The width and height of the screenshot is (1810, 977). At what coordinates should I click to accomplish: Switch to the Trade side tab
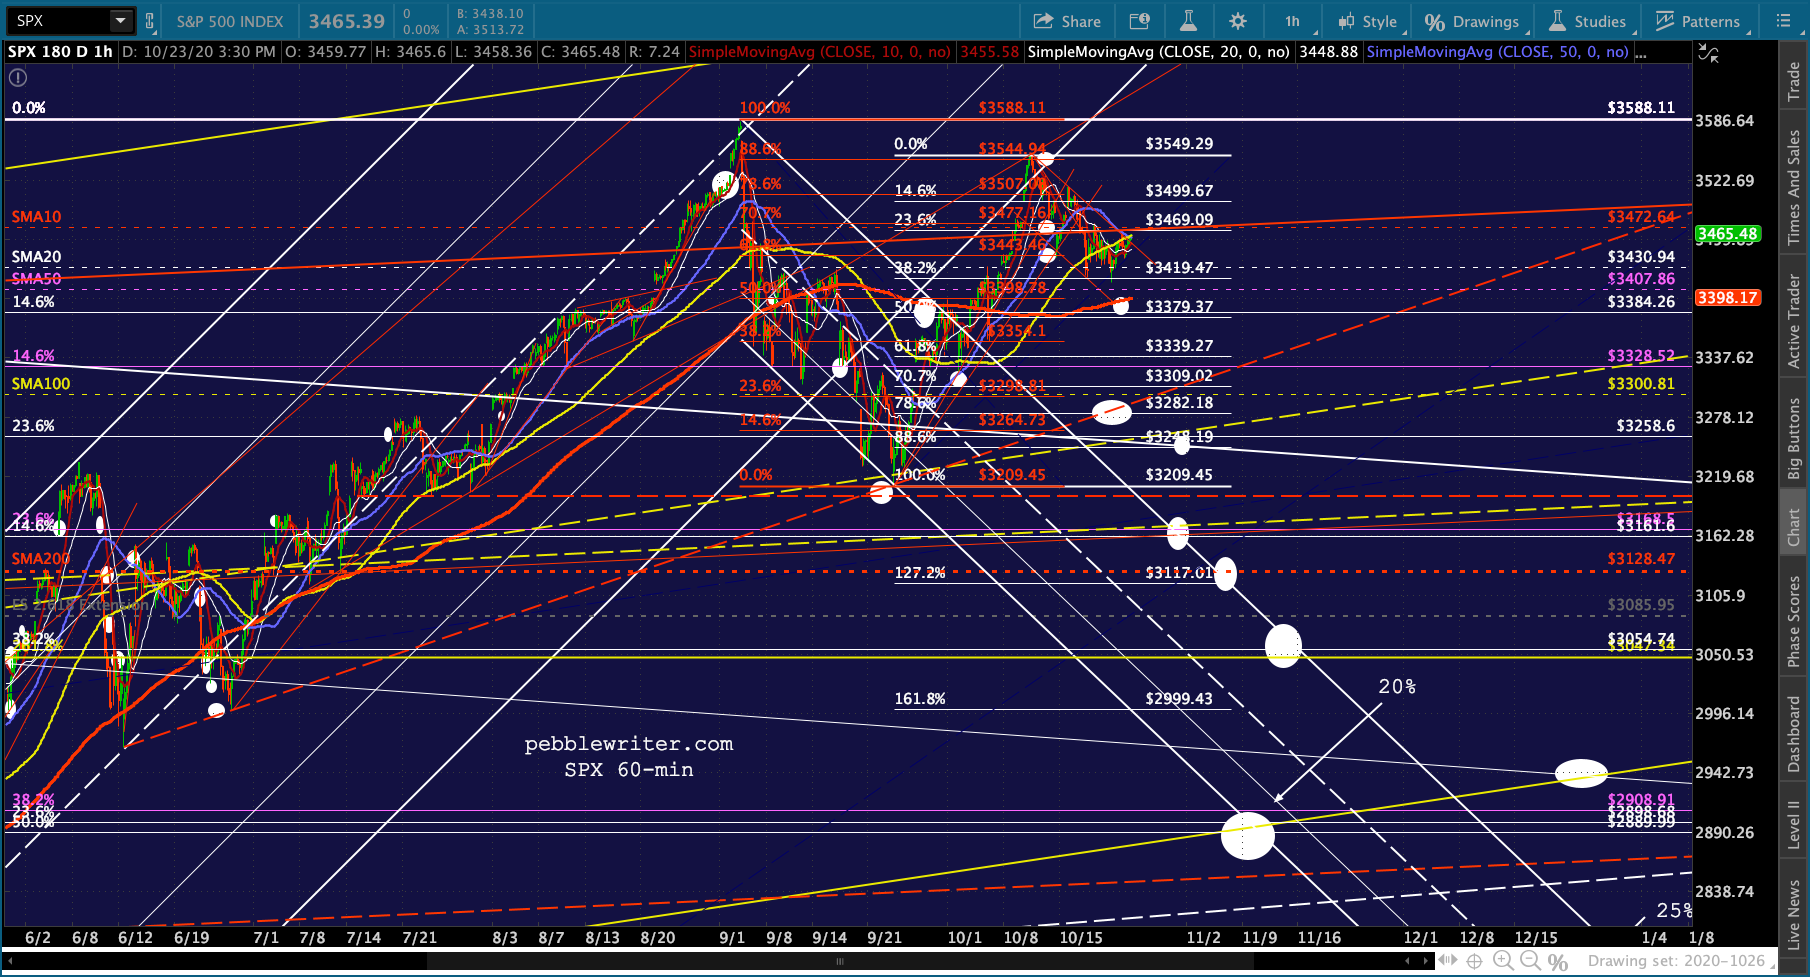click(x=1794, y=82)
